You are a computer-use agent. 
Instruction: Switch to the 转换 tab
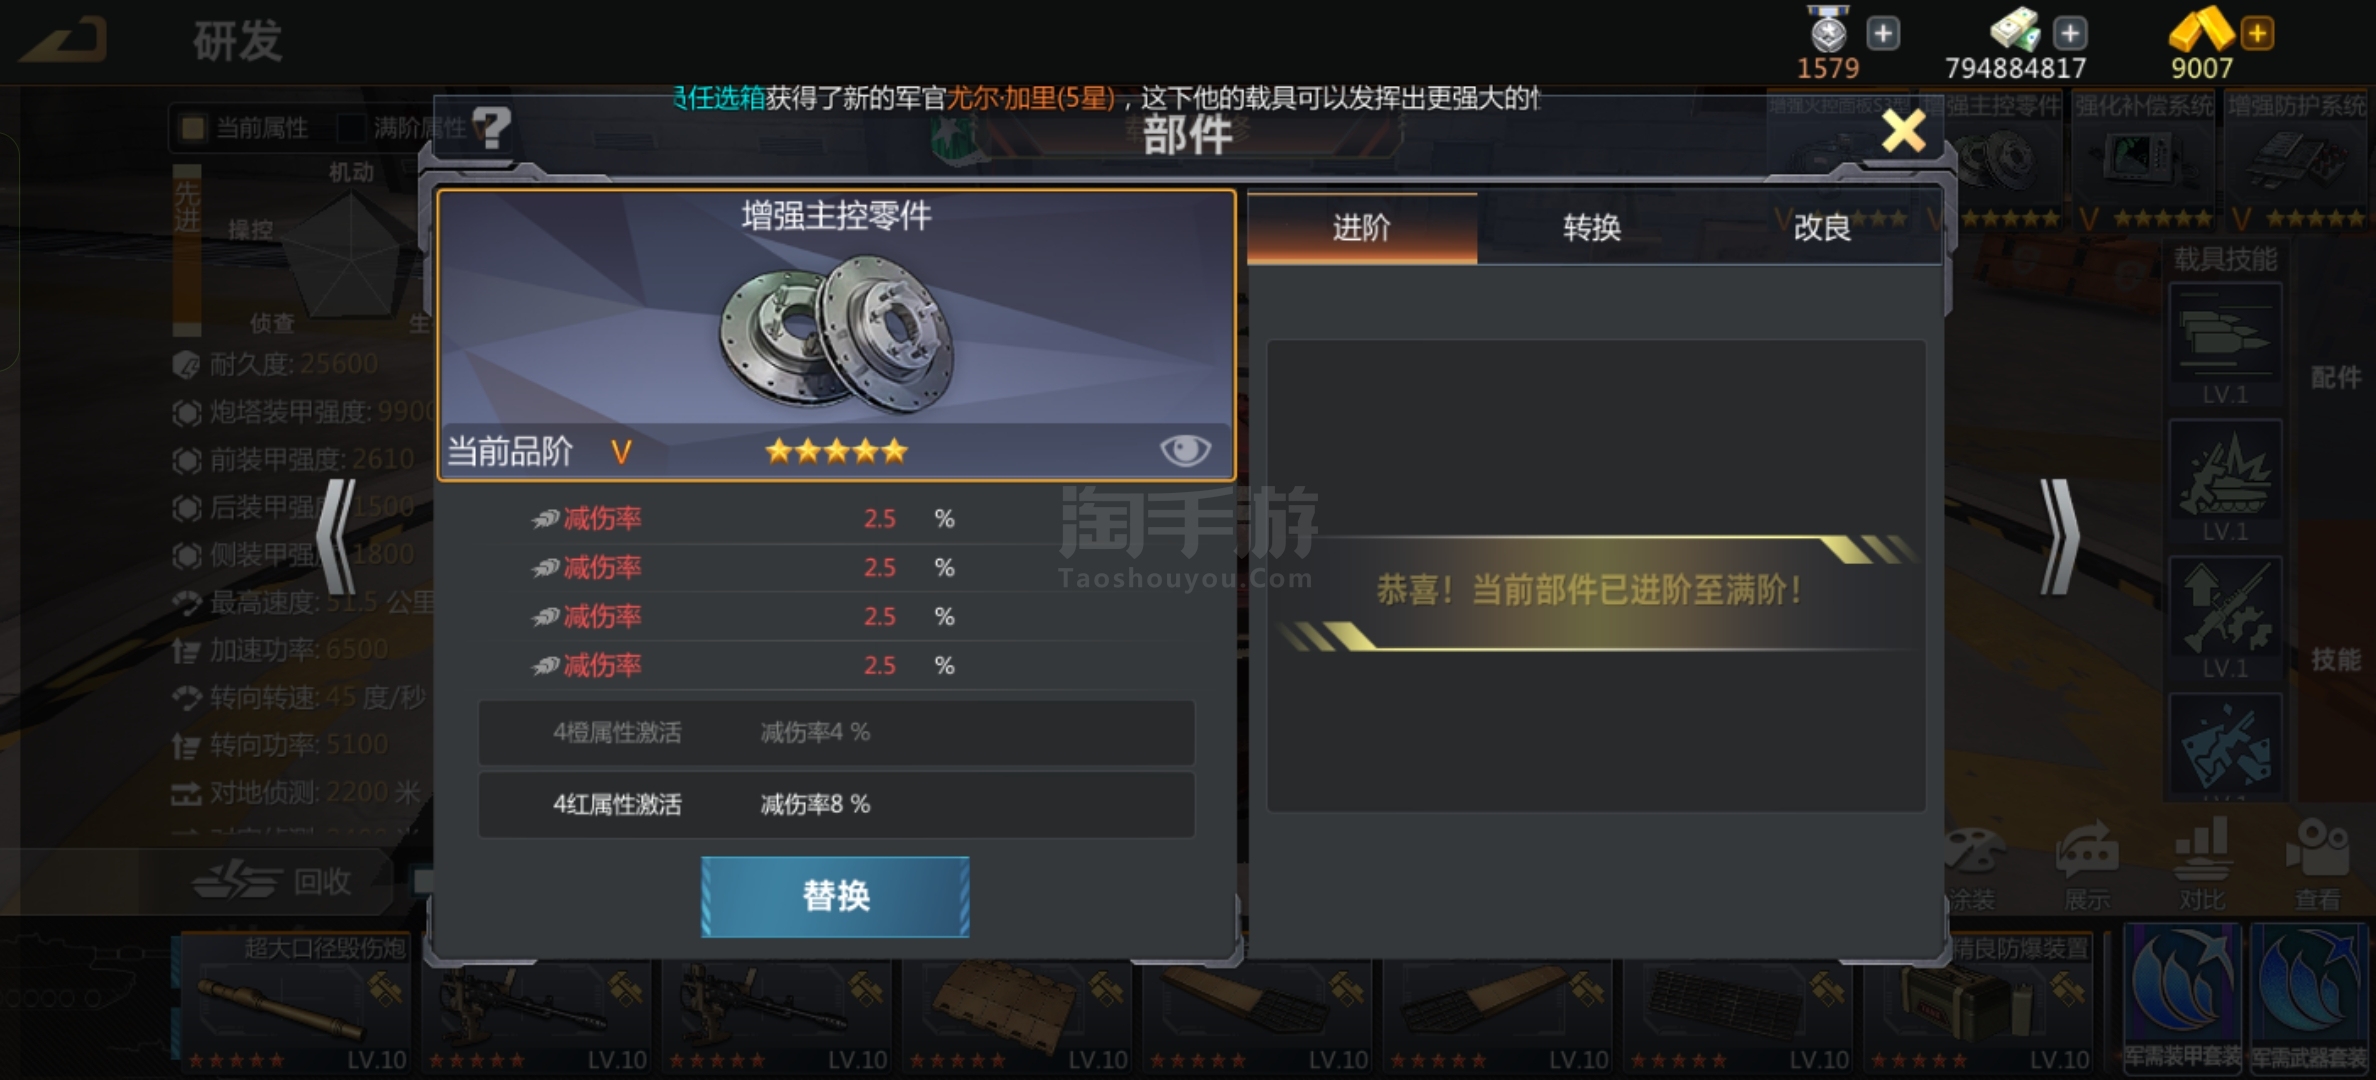[x=1591, y=228]
